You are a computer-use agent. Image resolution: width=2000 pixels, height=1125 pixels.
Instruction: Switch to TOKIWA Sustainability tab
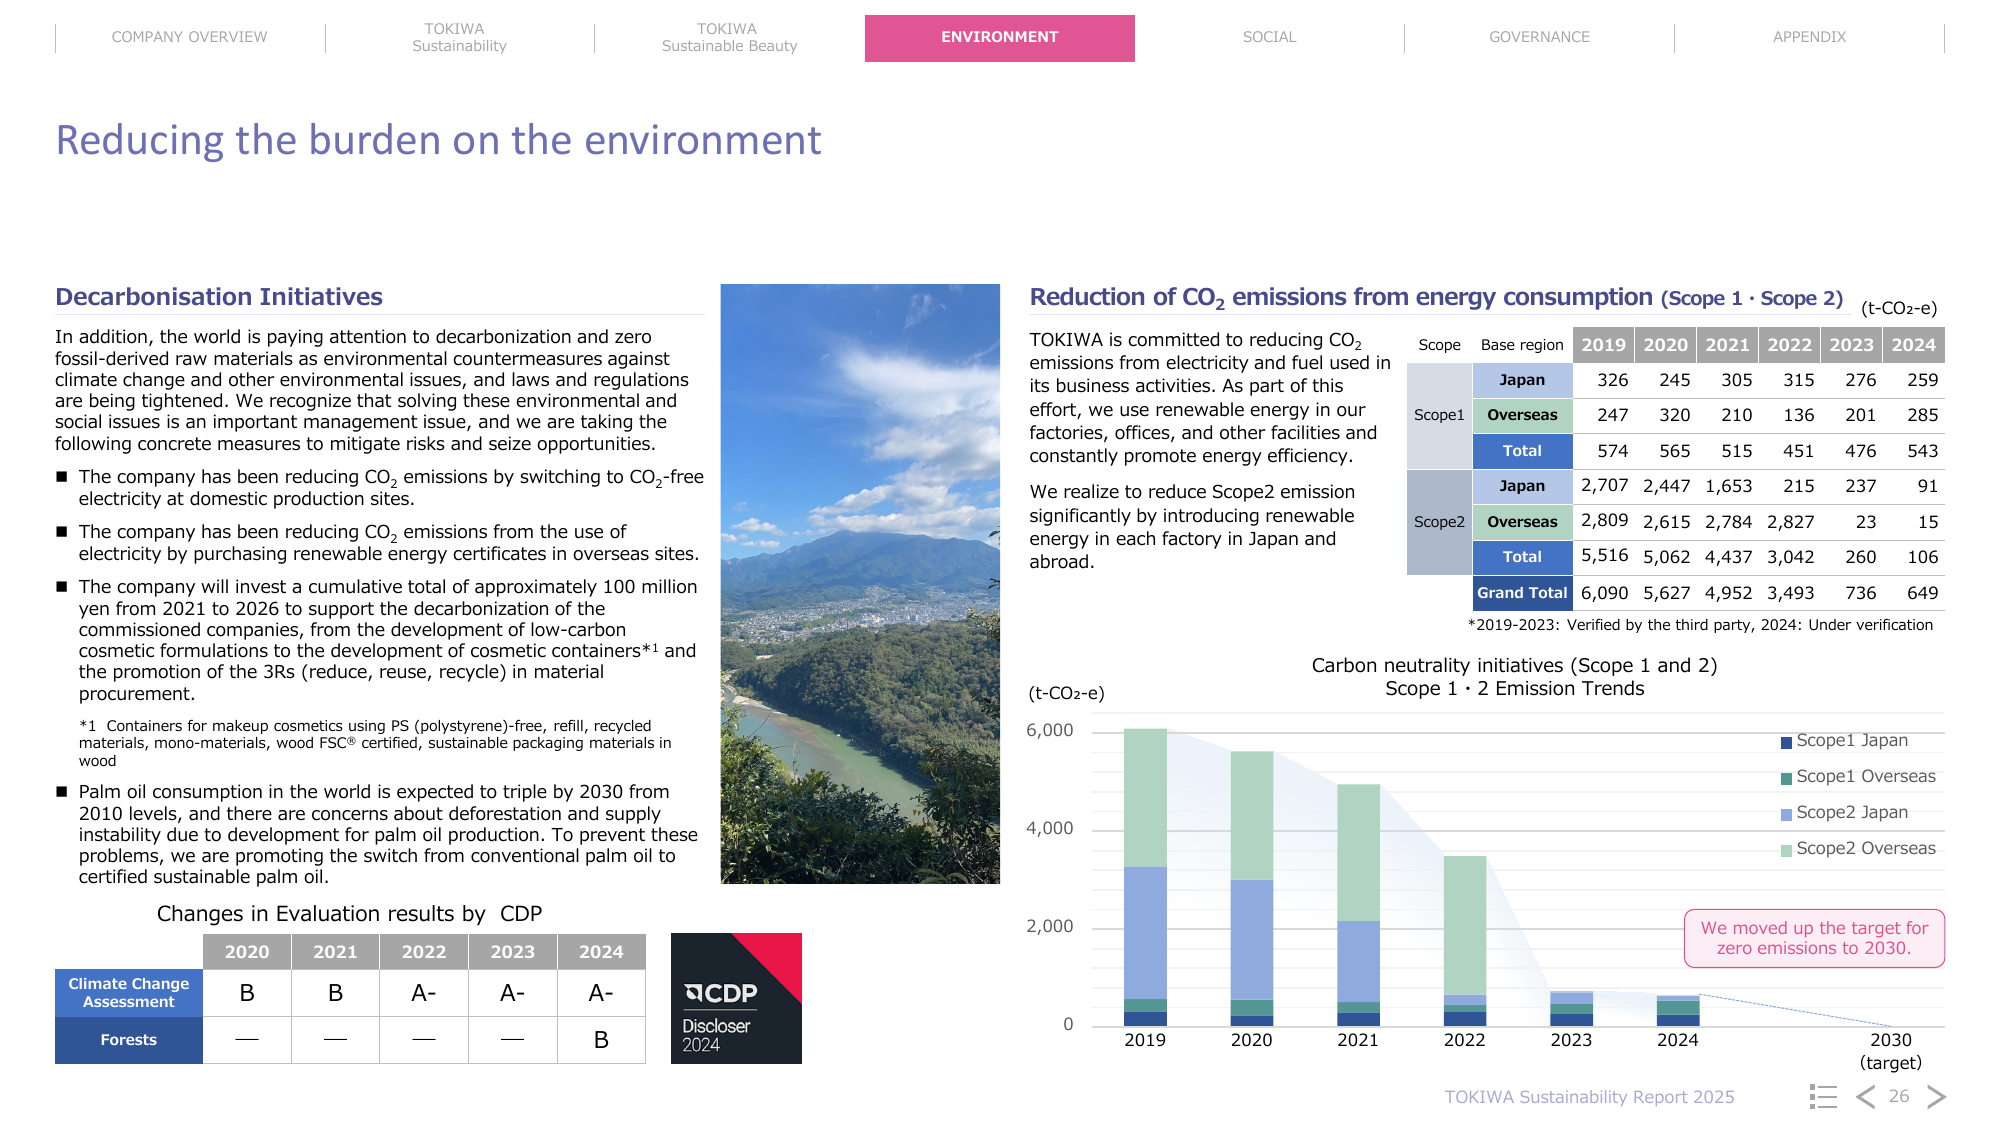tap(460, 37)
